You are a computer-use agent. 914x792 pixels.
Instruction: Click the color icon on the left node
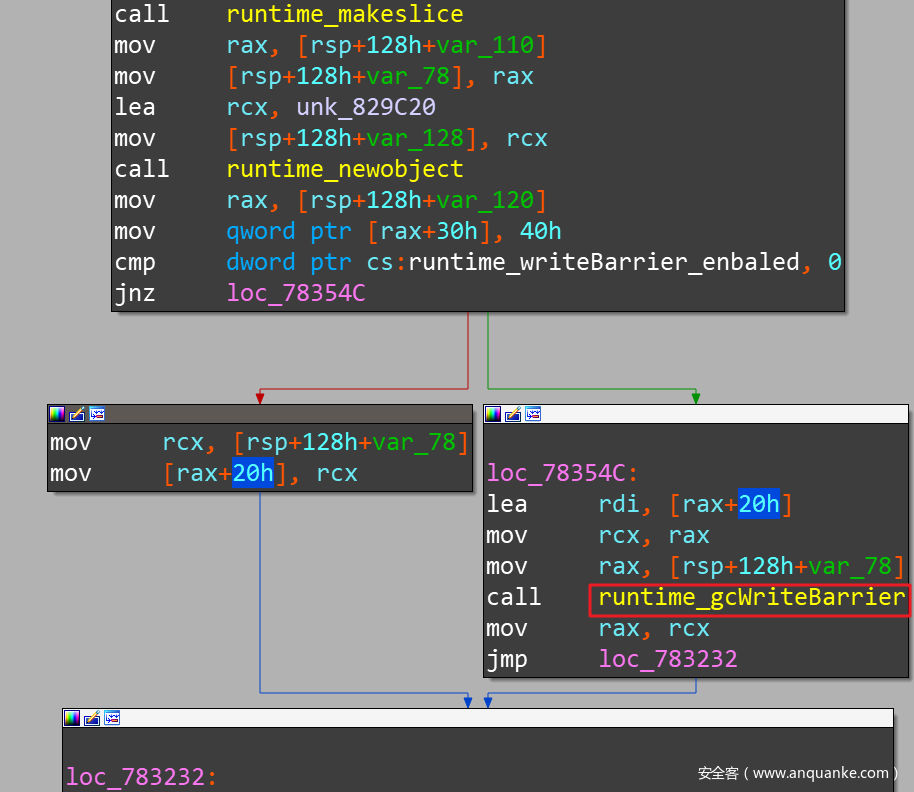tap(57, 414)
